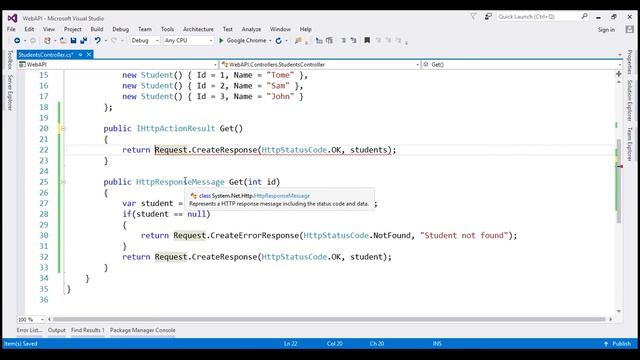The height and width of the screenshot is (360, 640).
Task: Click the "Student not found" string
Action: [x=464, y=236]
